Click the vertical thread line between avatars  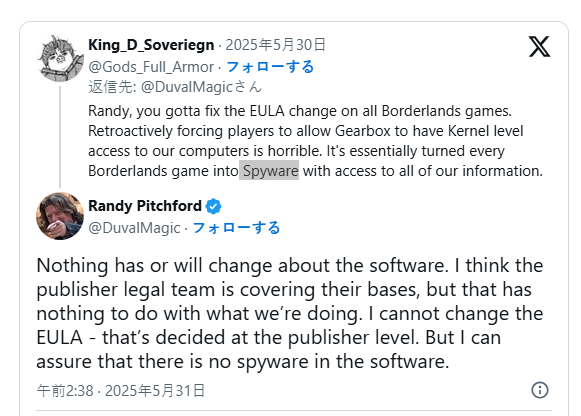coord(60,137)
